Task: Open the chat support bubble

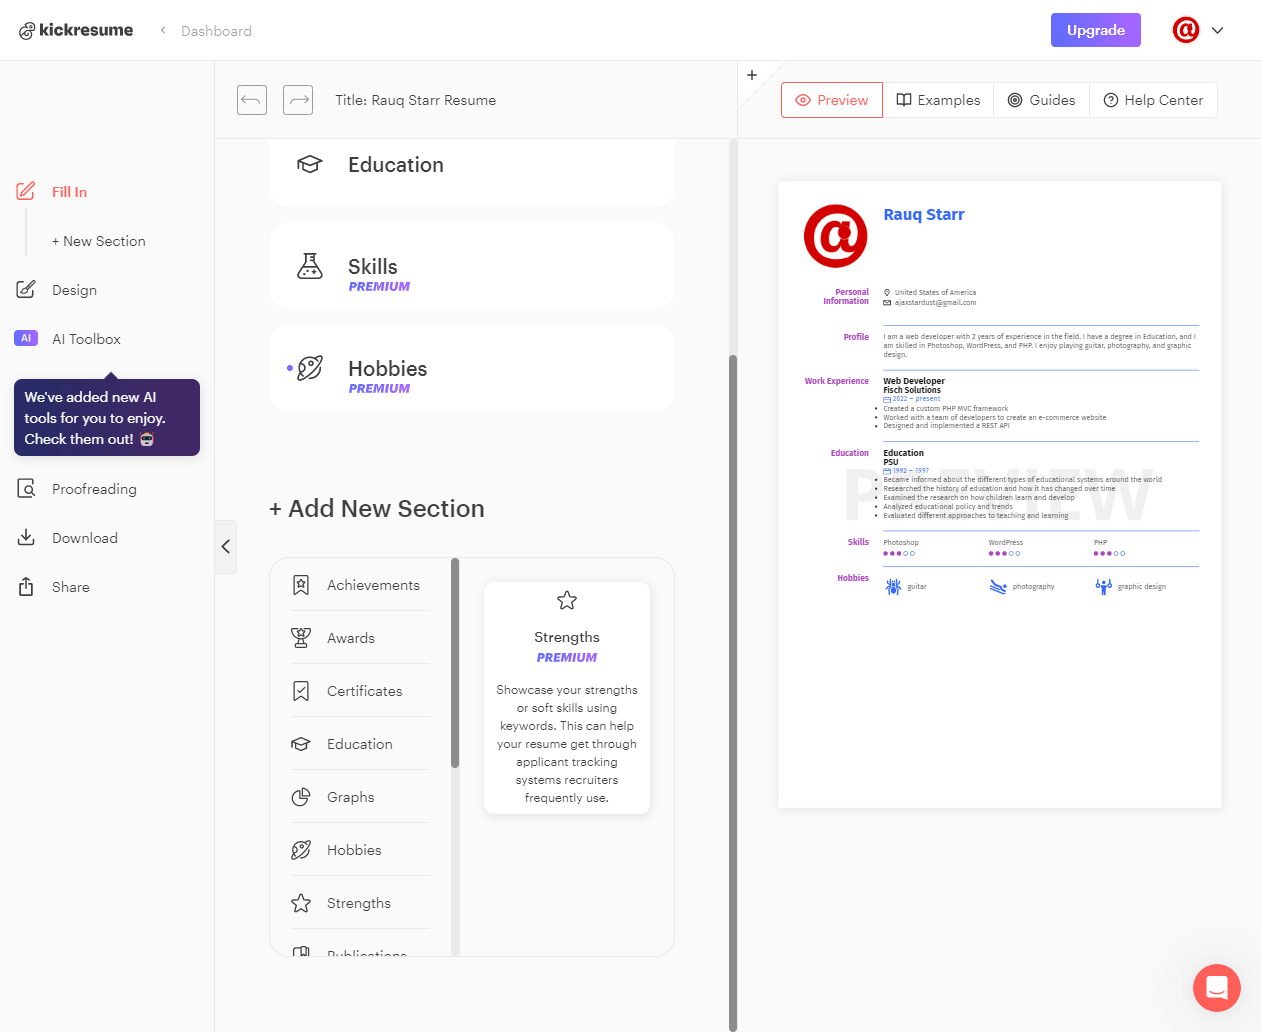Action: click(1217, 988)
